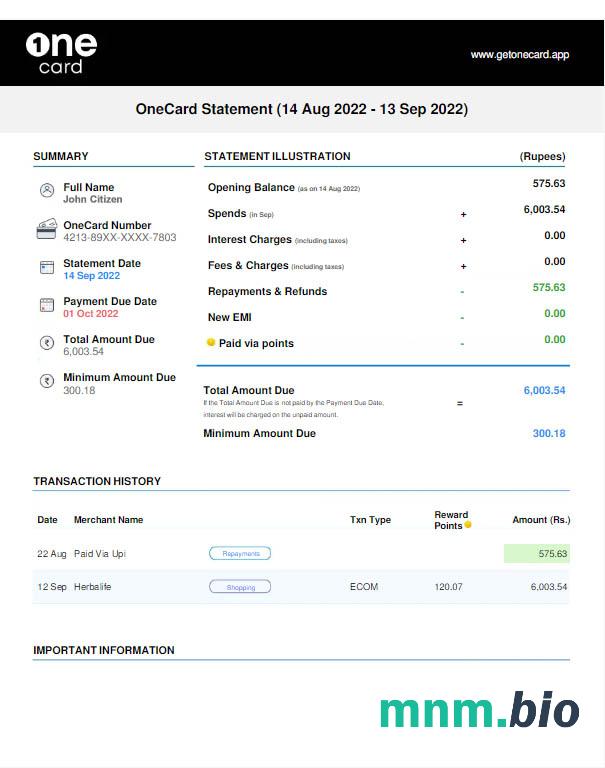Click the Repayments tag button

point(240,553)
